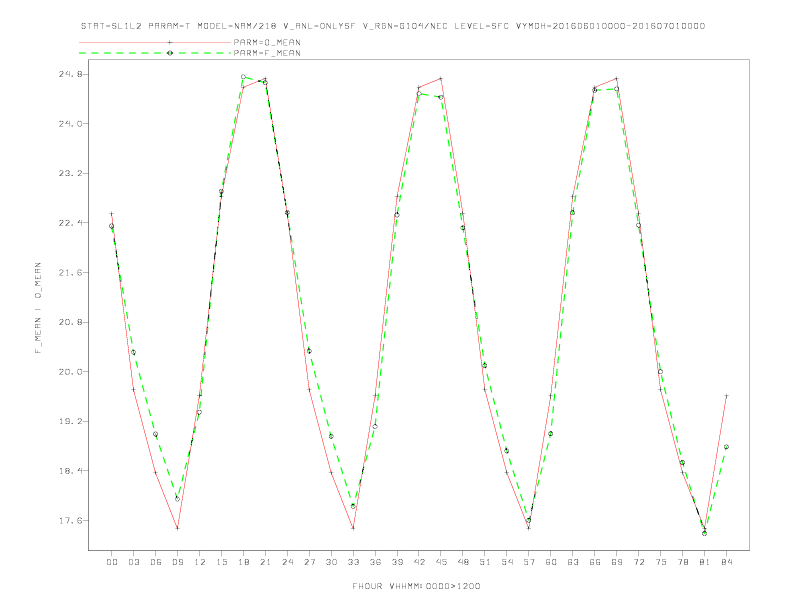Click the x-axis tick label 69
792x612 pixels.
point(617,562)
